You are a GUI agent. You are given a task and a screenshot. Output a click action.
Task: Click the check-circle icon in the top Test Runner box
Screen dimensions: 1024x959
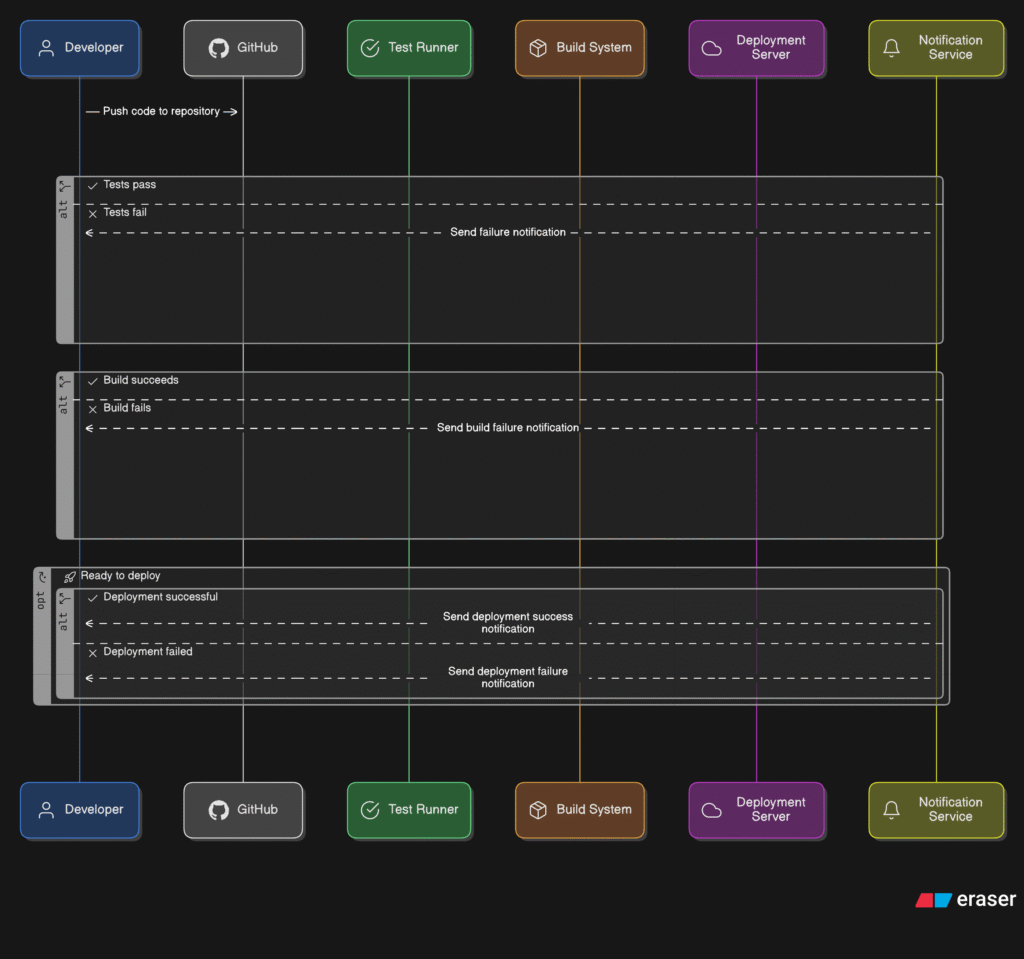[370, 48]
